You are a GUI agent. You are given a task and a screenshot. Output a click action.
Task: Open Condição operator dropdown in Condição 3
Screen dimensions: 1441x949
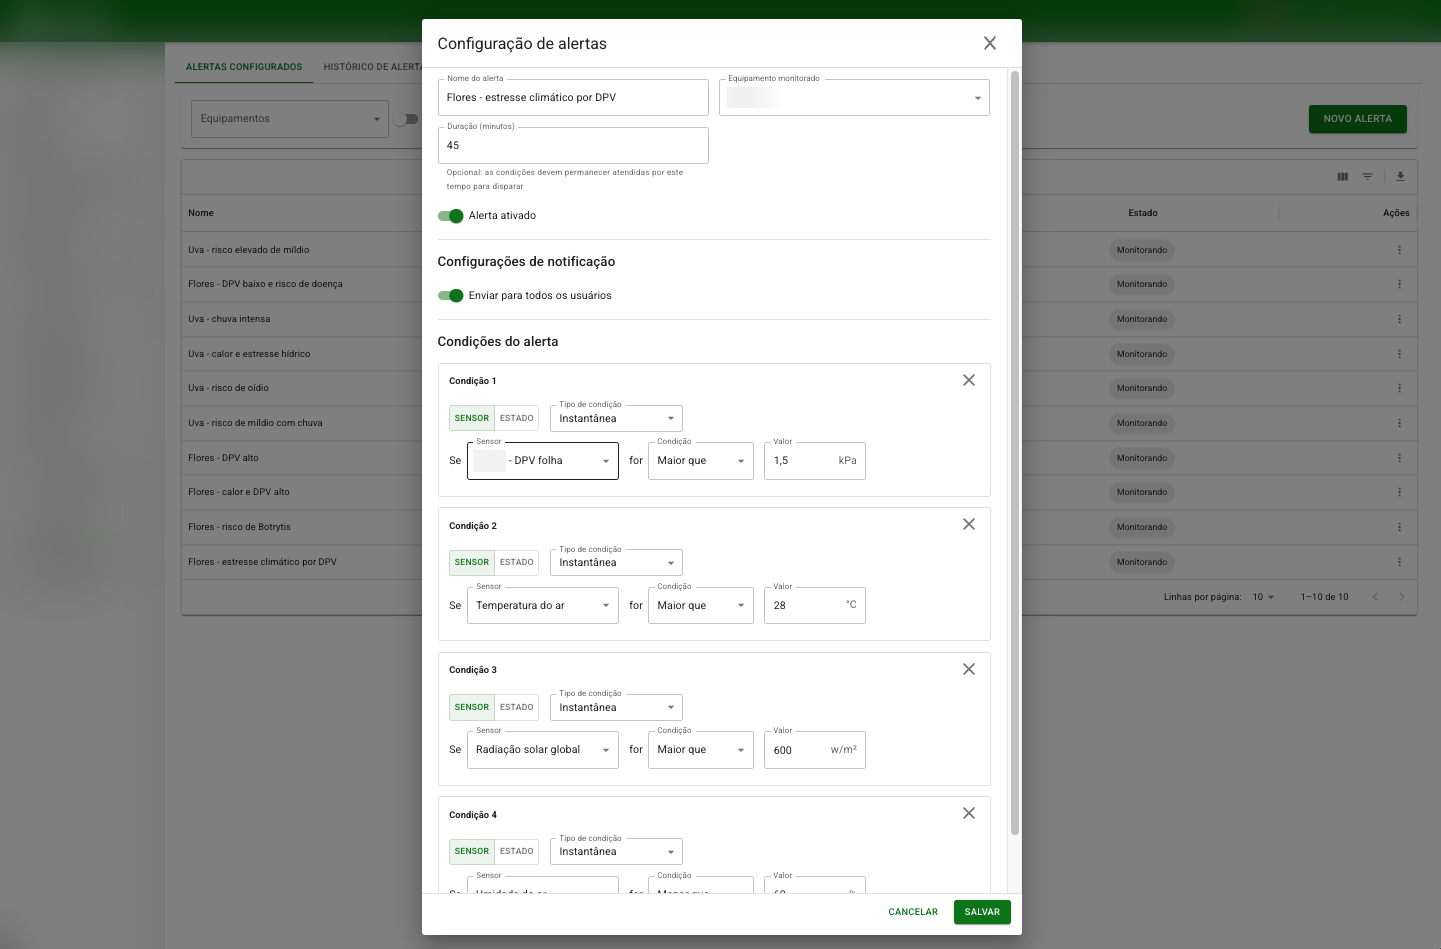coord(701,750)
